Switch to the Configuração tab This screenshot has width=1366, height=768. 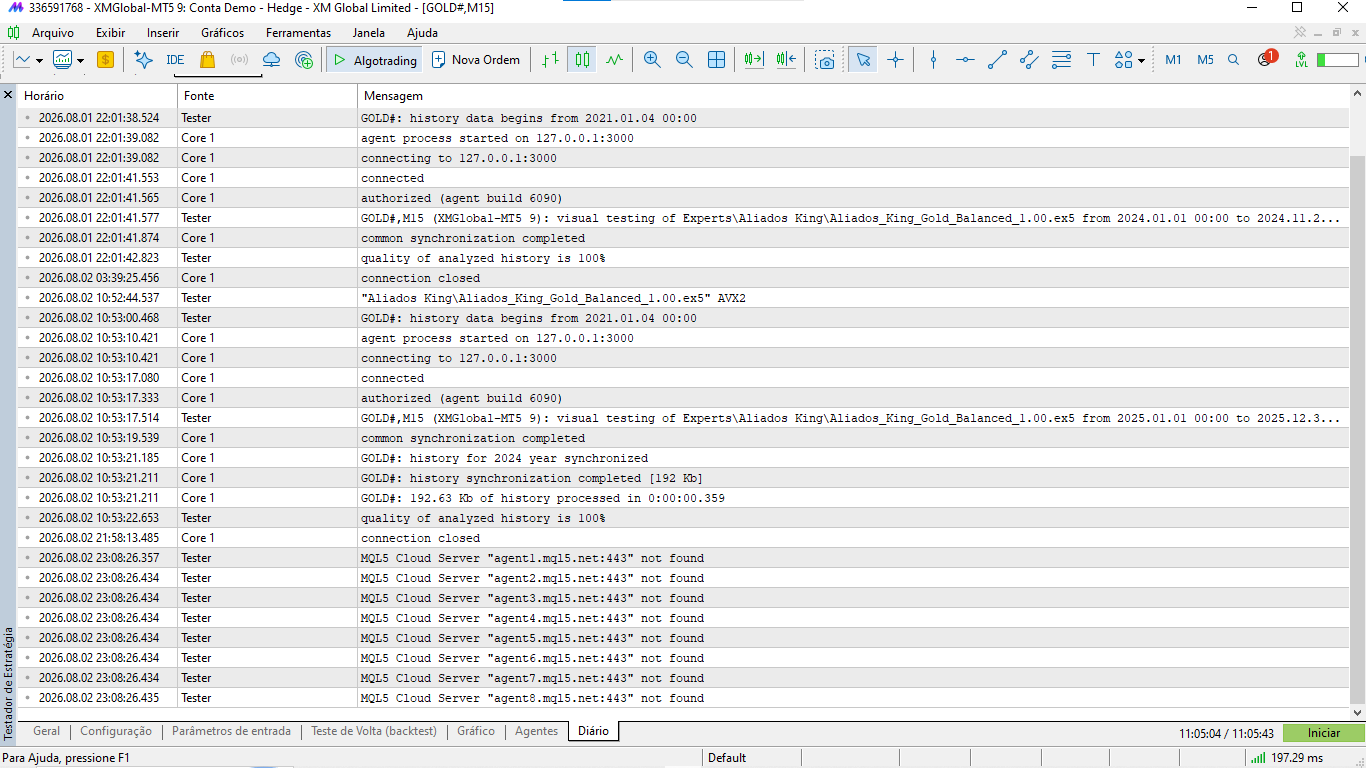116,731
